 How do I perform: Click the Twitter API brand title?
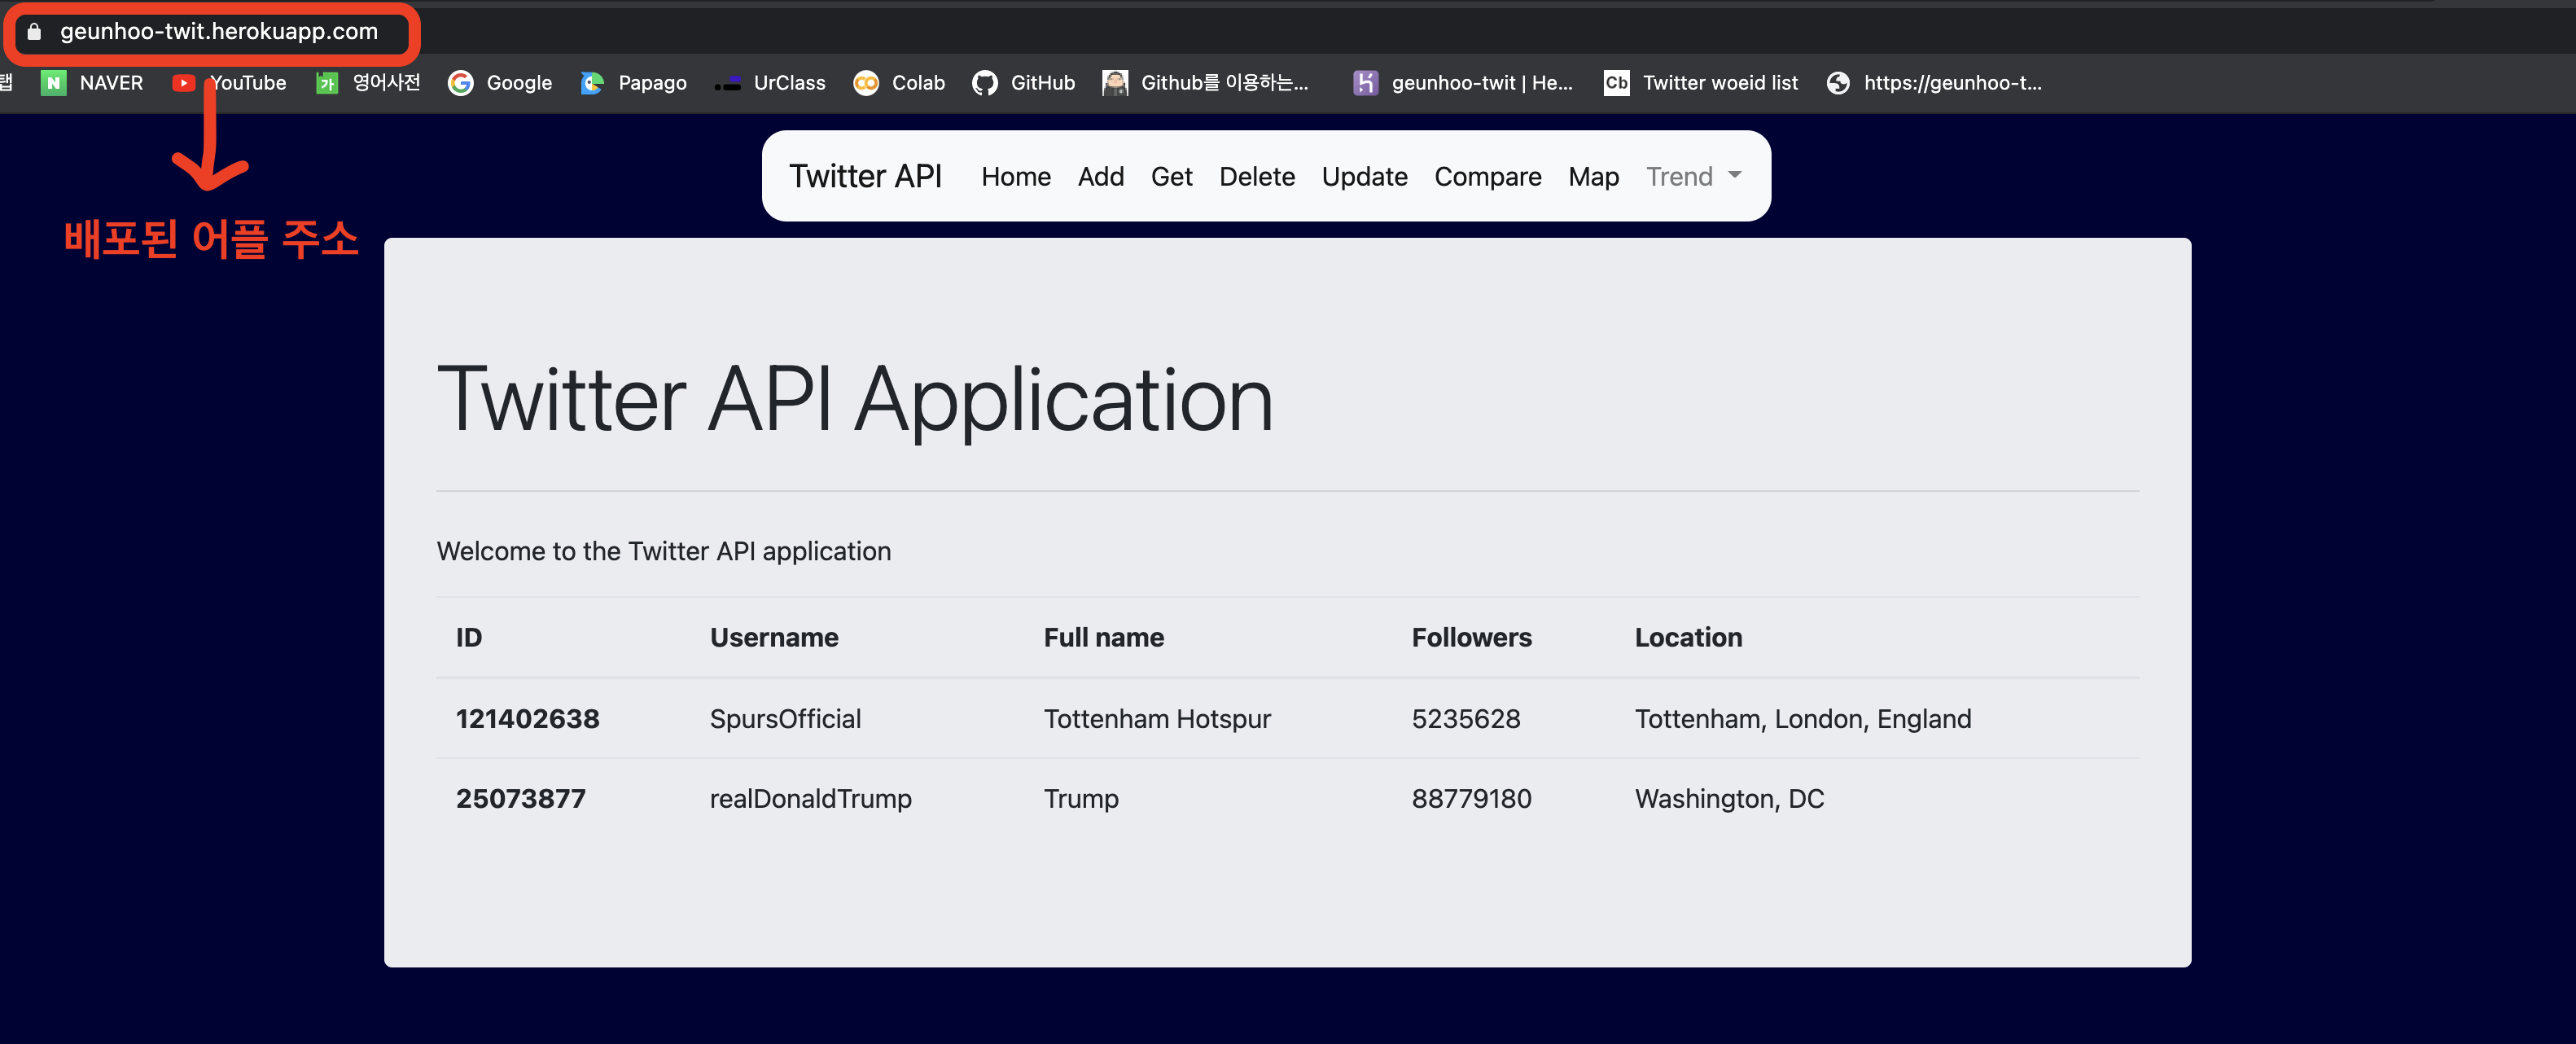(x=865, y=176)
